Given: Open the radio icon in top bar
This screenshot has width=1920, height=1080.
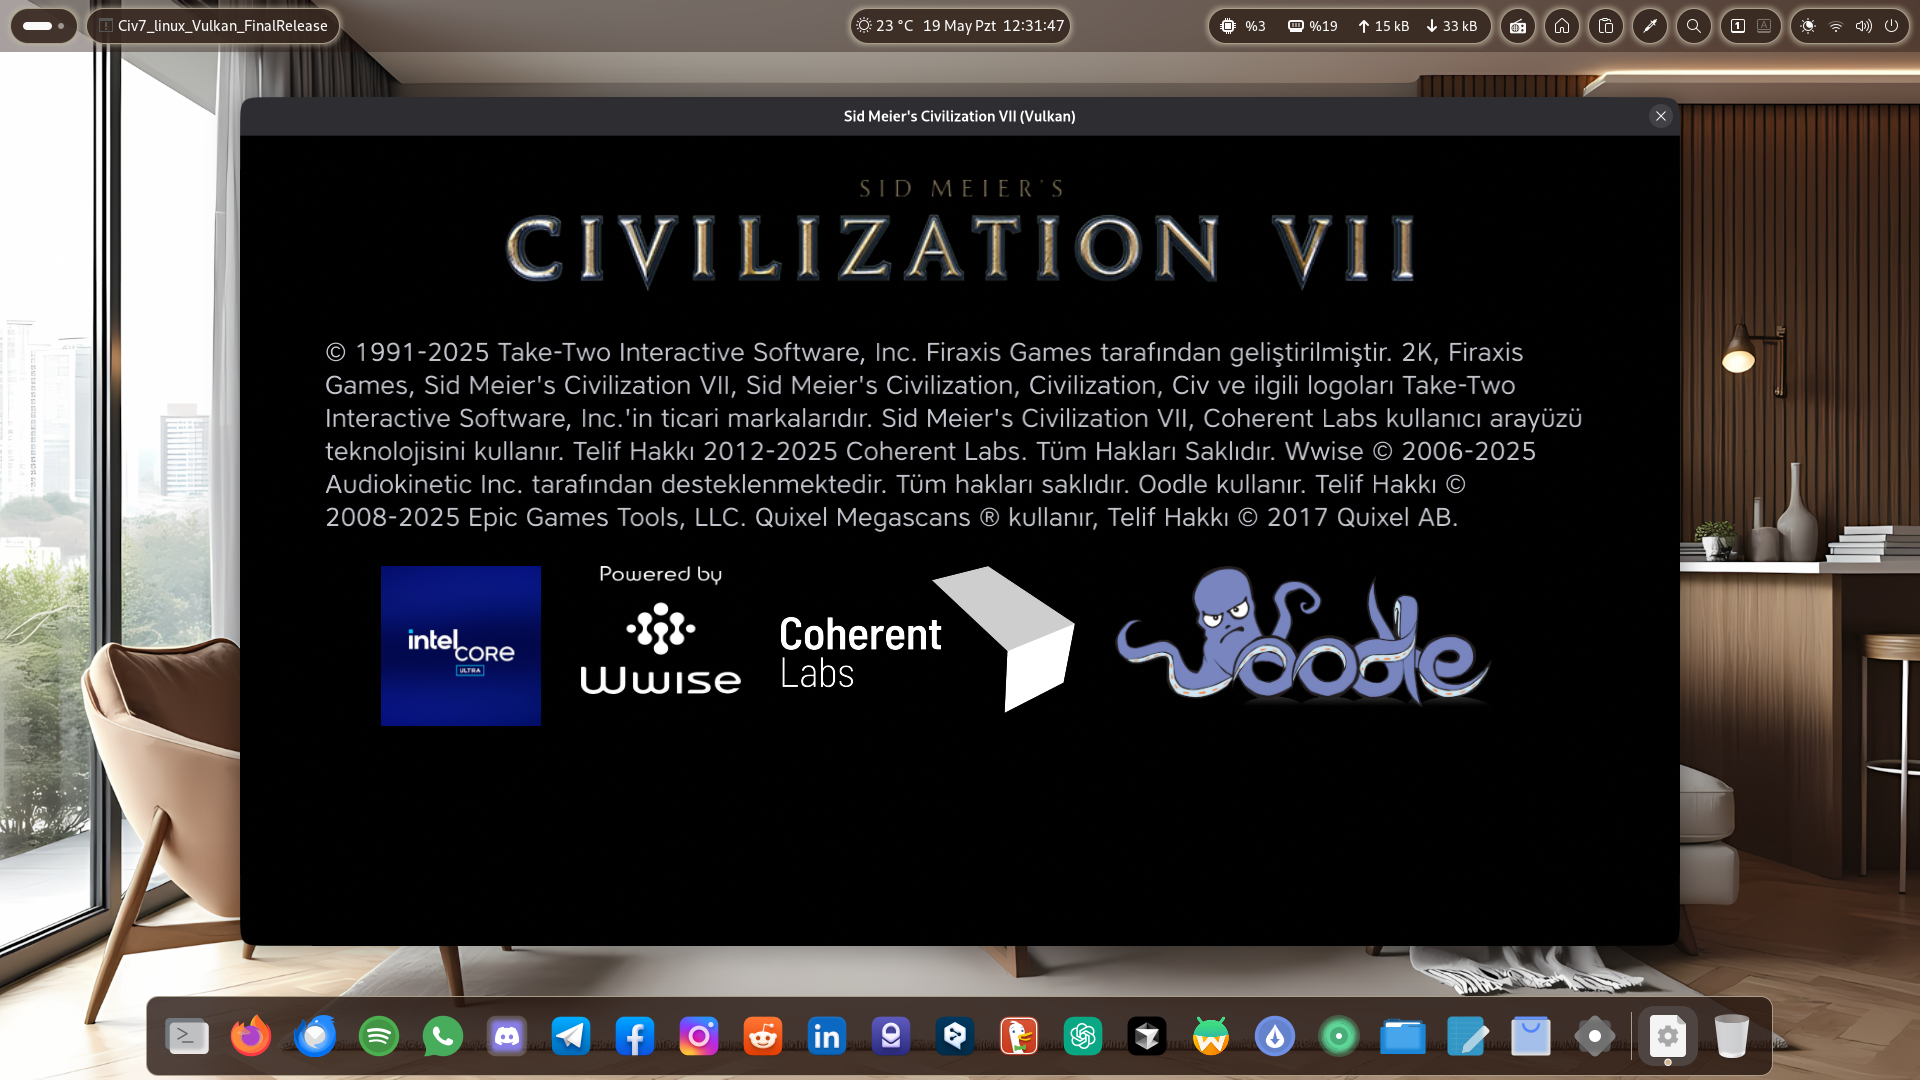Looking at the screenshot, I should tap(1518, 26).
